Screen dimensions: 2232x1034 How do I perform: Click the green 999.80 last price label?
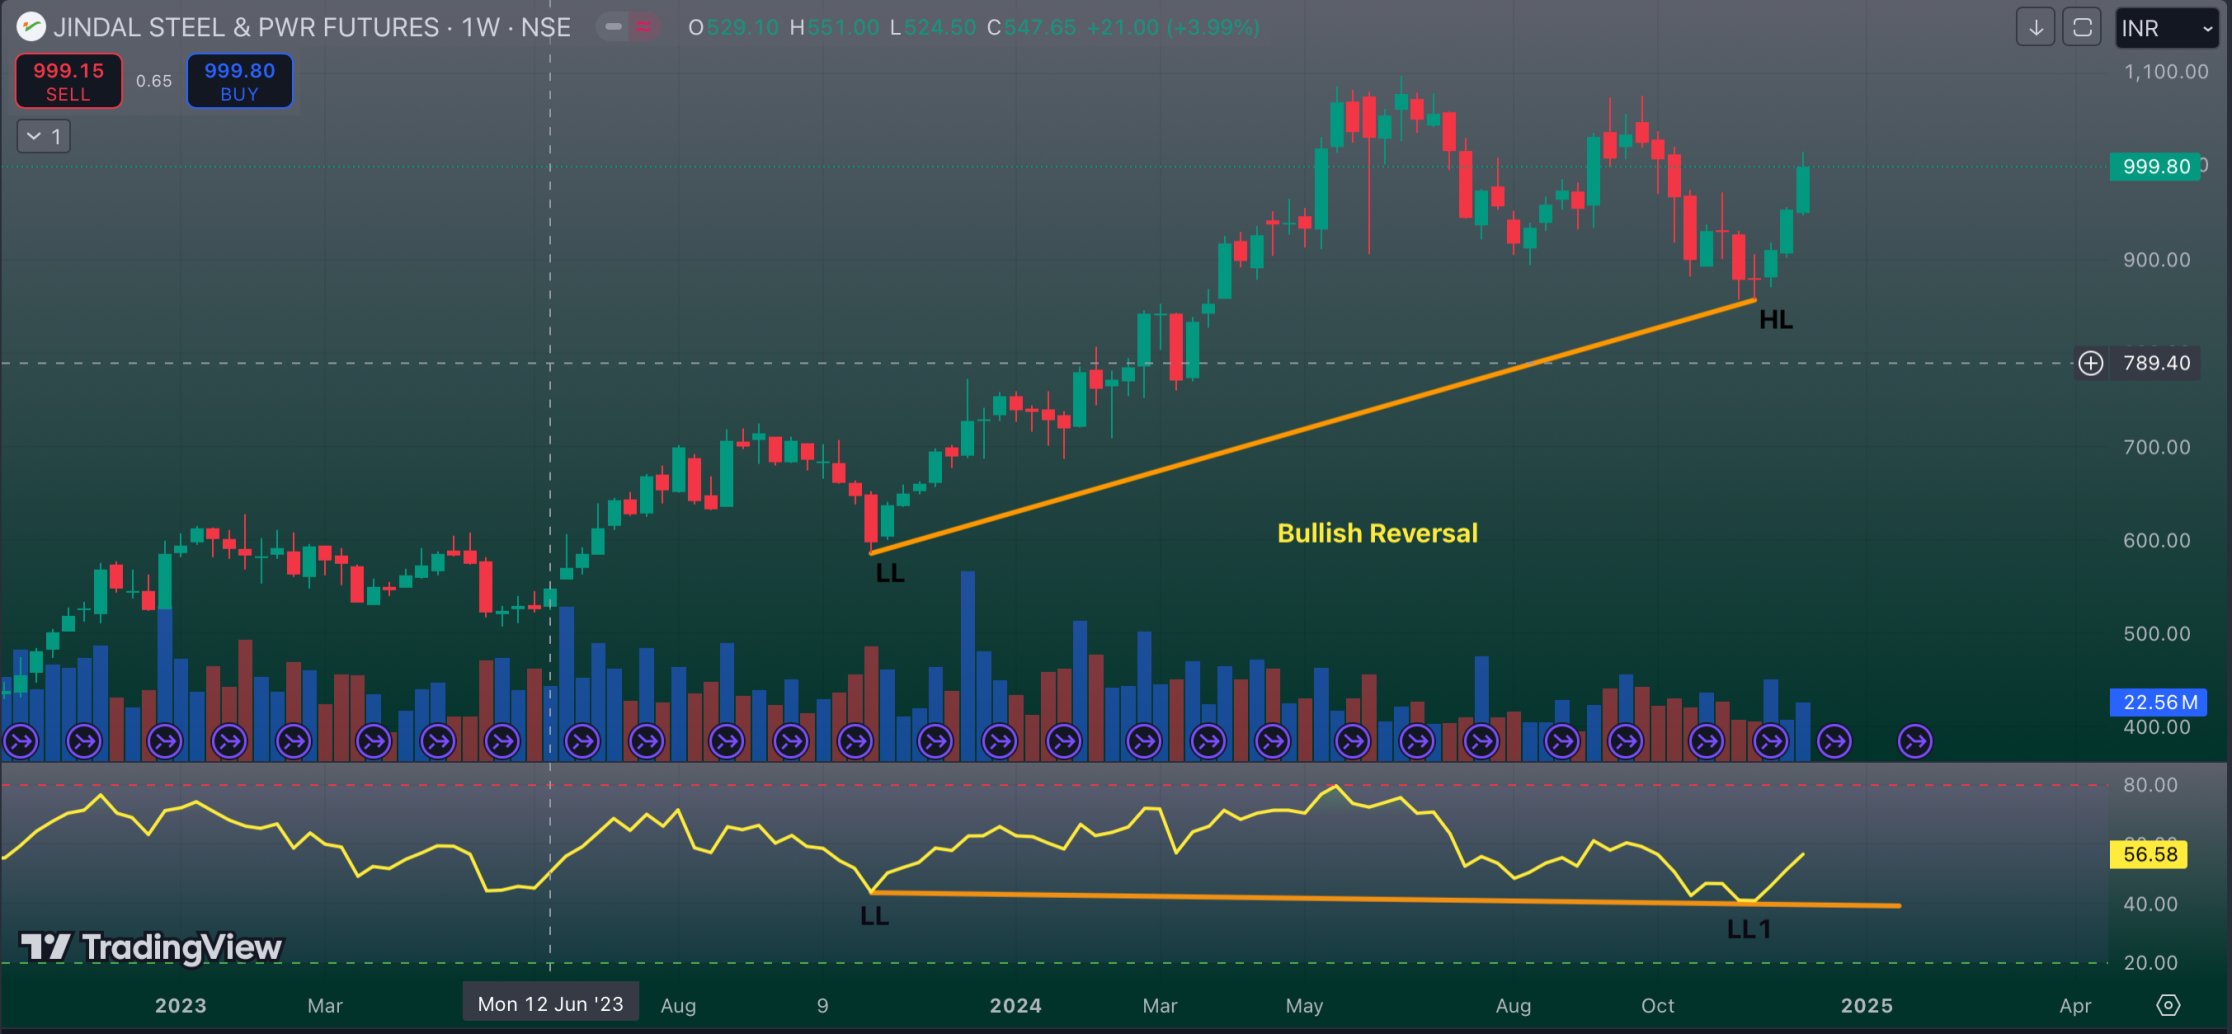pos(2156,166)
